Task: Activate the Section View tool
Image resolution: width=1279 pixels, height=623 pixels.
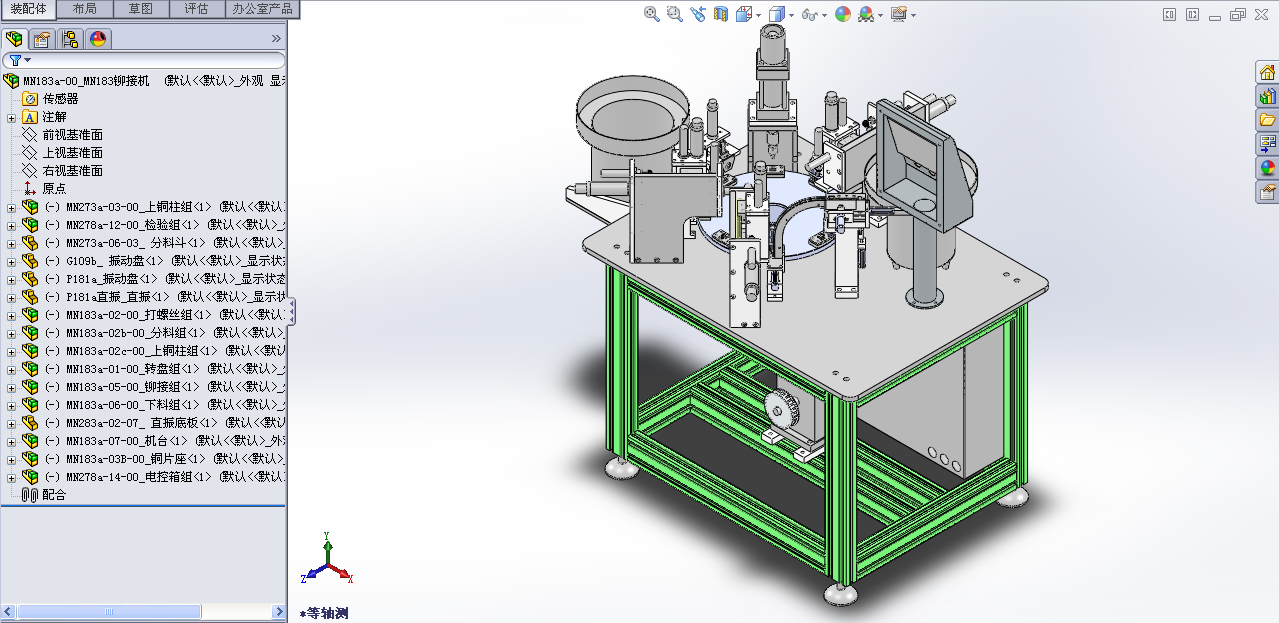Action: [719, 14]
